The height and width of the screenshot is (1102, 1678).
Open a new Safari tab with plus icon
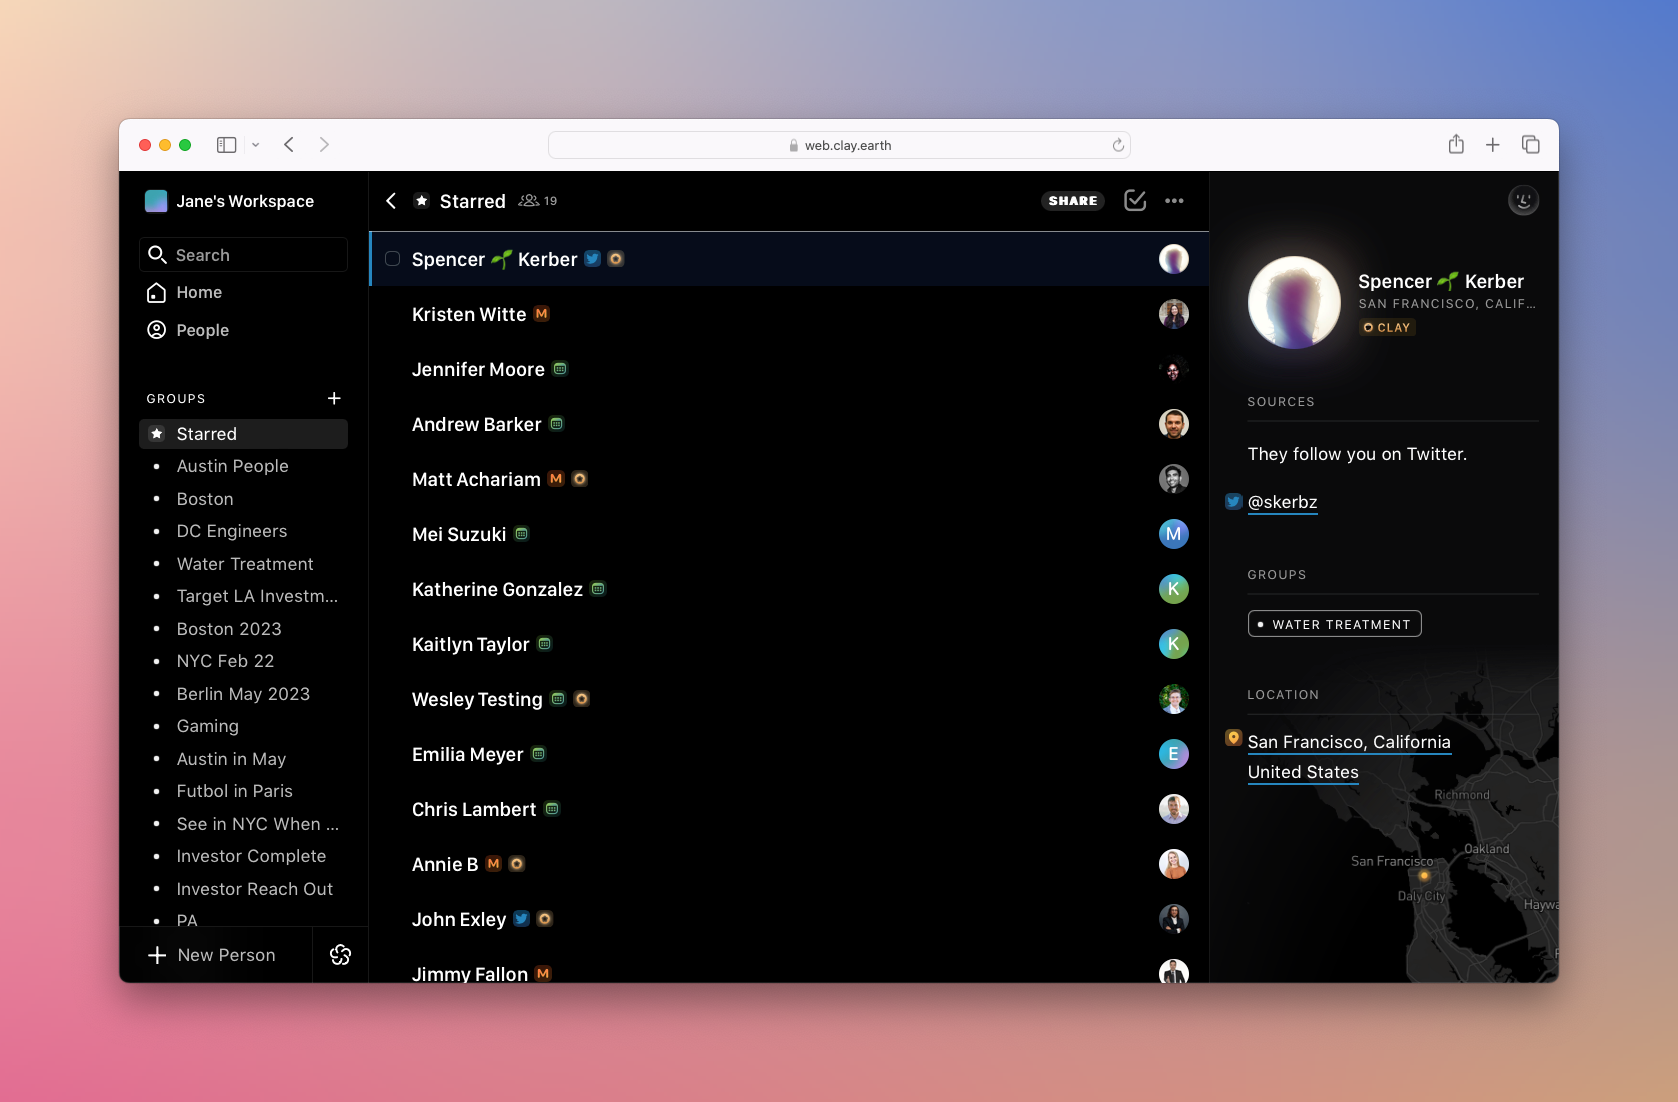[1492, 145]
